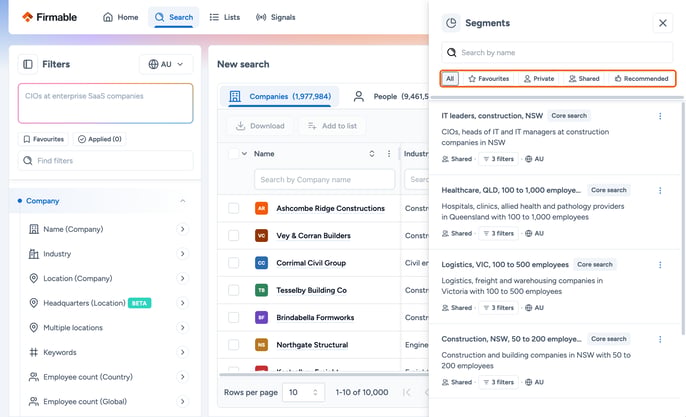The height and width of the screenshot is (417, 686).
Task: Open the AU country dropdown
Action: (166, 64)
